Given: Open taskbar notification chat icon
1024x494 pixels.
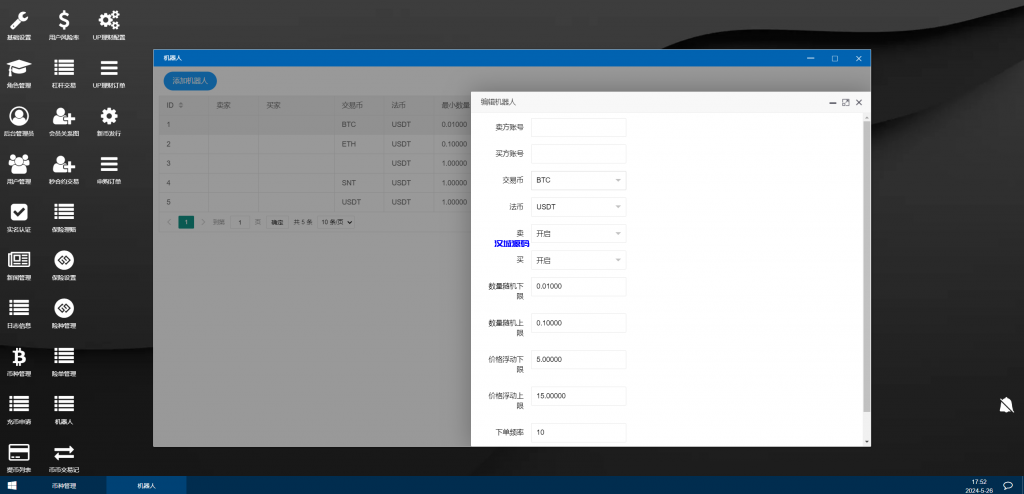Looking at the screenshot, I should (x=1008, y=486).
